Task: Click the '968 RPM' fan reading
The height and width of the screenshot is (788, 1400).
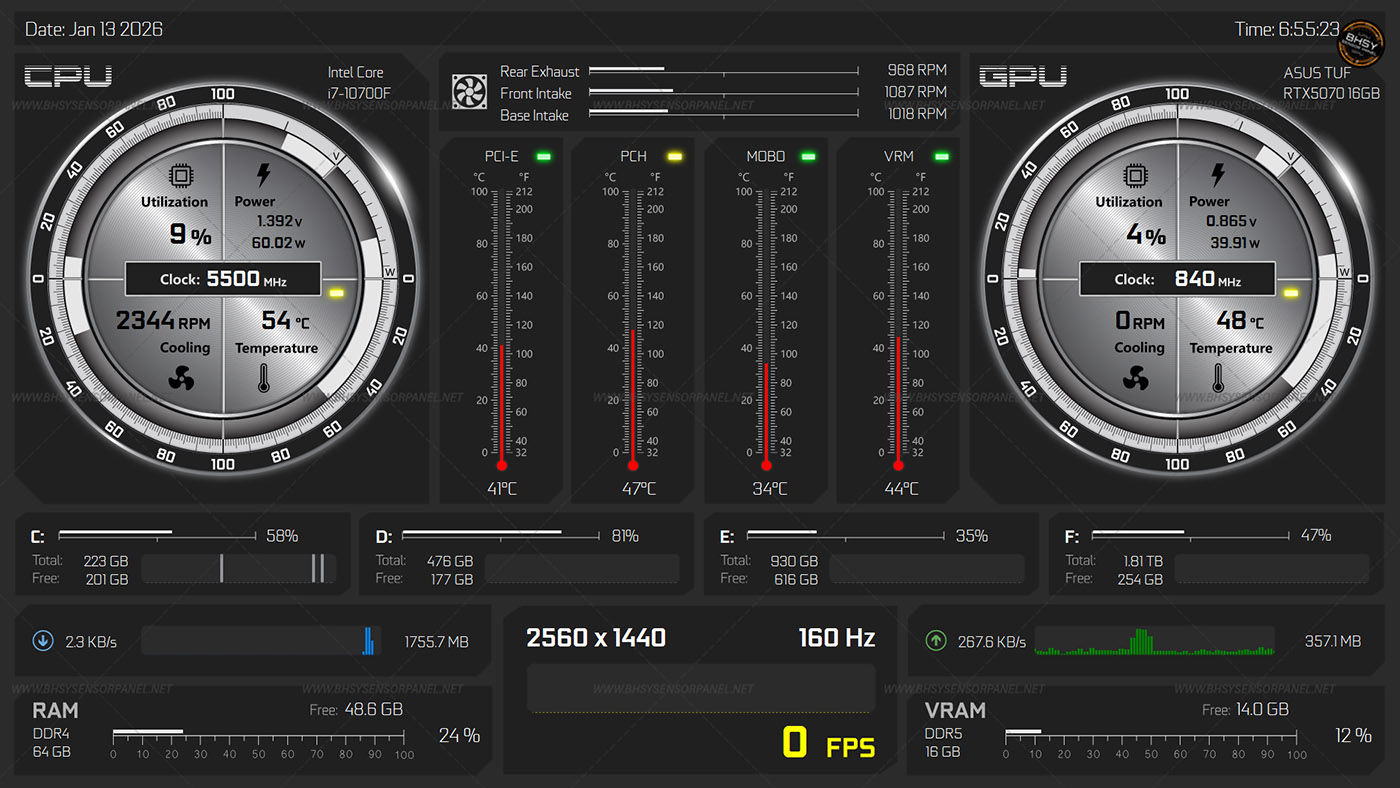Action: coord(917,70)
